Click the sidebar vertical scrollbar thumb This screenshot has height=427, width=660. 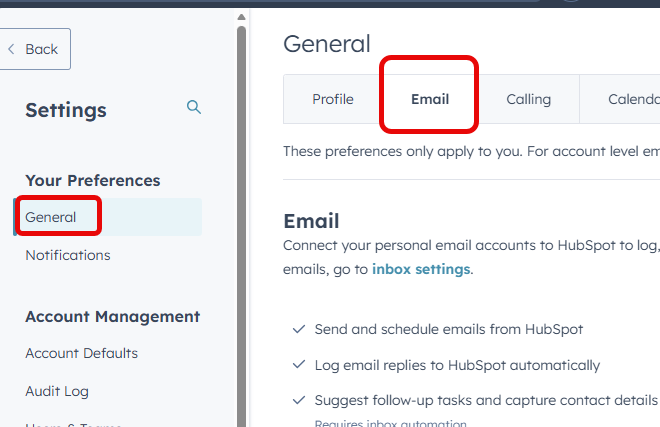coord(241,200)
